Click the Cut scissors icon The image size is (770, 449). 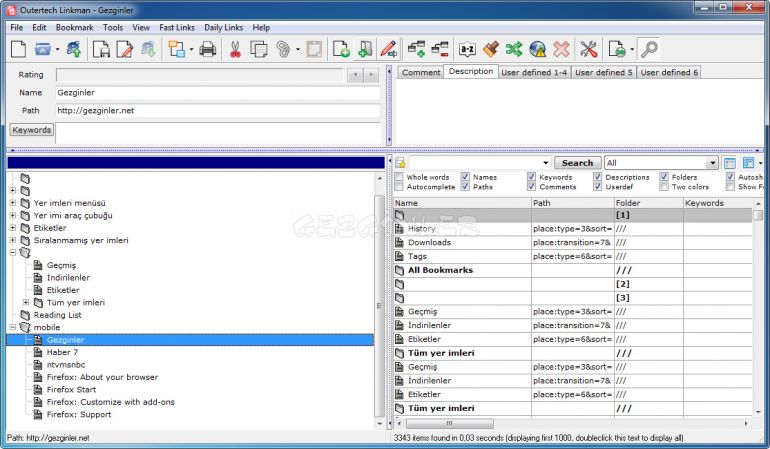[x=235, y=49]
